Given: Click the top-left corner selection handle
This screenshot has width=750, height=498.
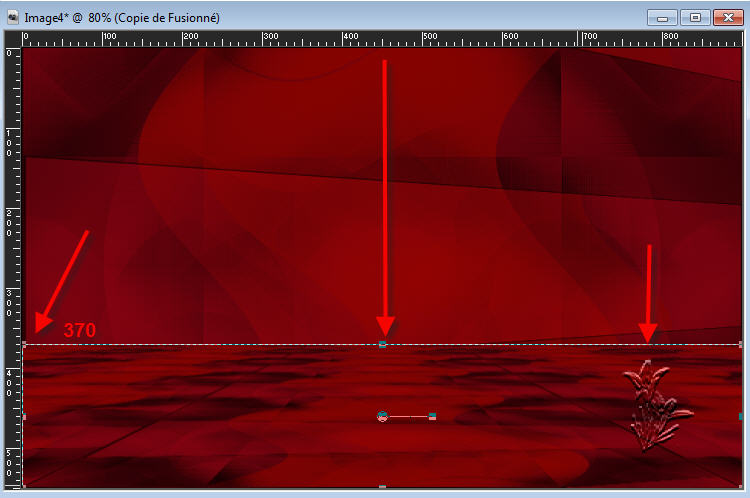Looking at the screenshot, I should click(24, 344).
